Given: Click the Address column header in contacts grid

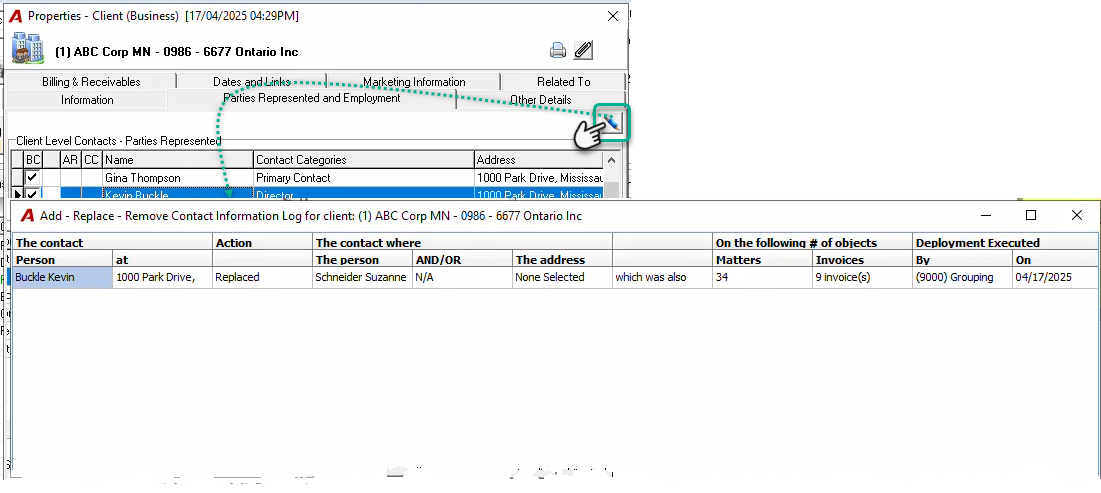Looking at the screenshot, I should coord(539,159).
